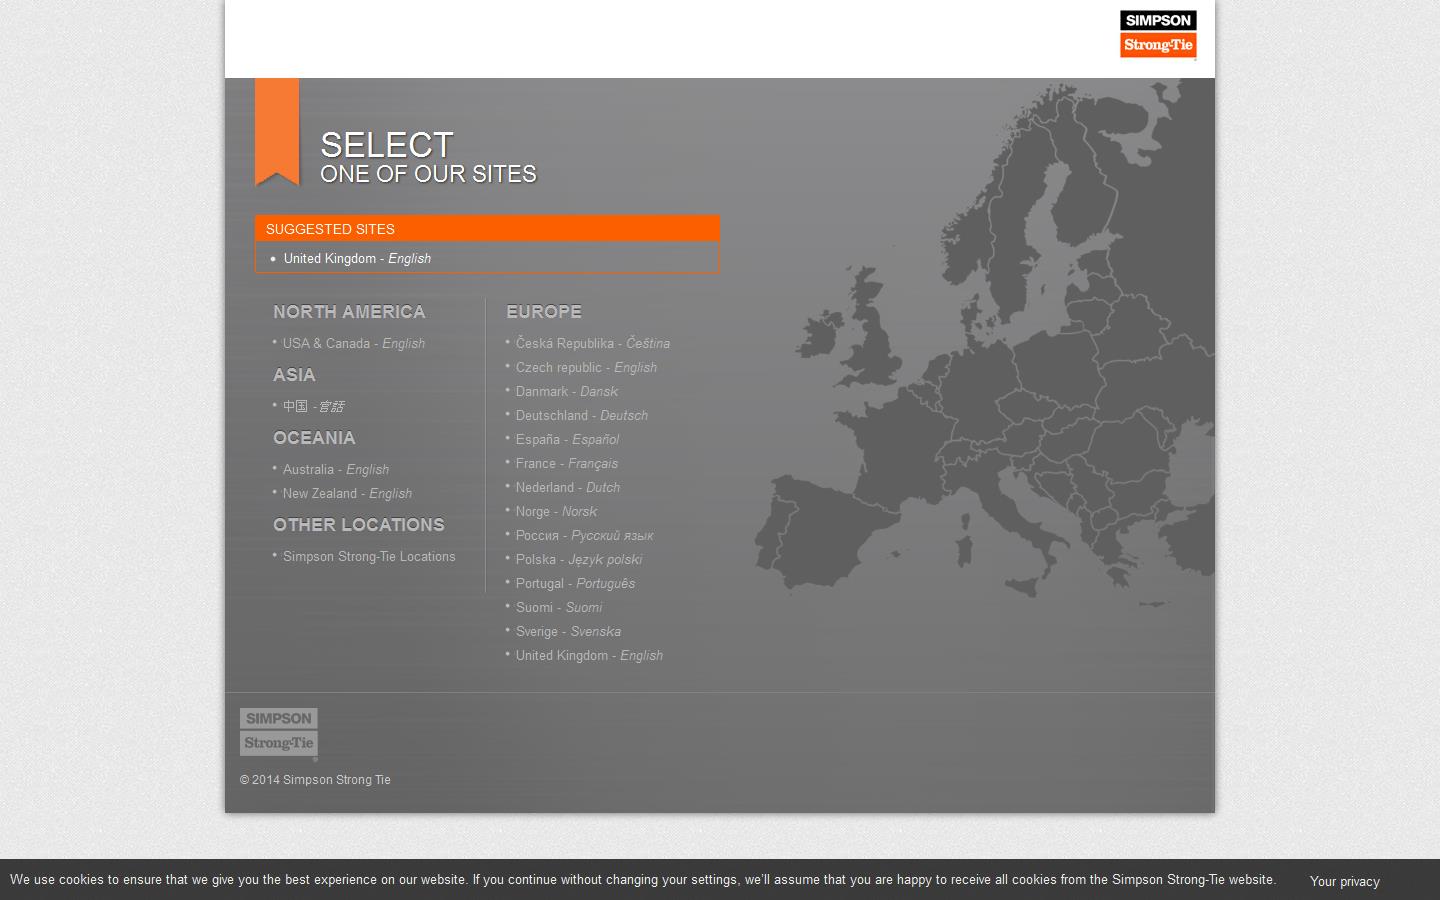
Task: Click the grey Simpson Strong-Tie footer logo
Action: pyautogui.click(x=278, y=732)
